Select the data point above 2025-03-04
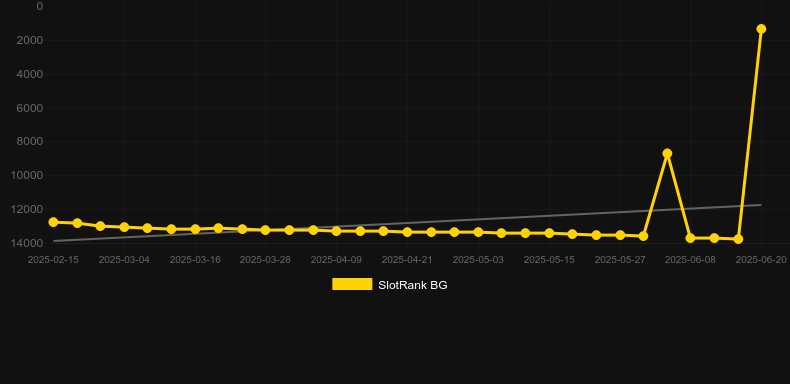This screenshot has height=384, width=790. pyautogui.click(x=124, y=227)
